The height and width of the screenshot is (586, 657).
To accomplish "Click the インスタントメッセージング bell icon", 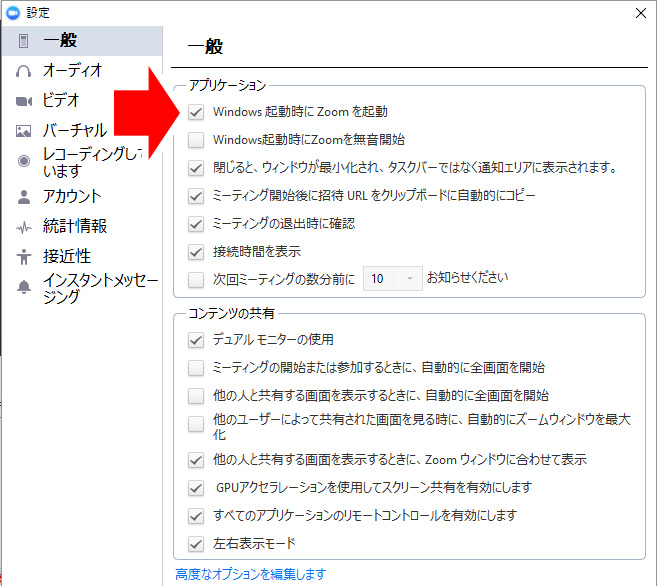I will coord(24,287).
